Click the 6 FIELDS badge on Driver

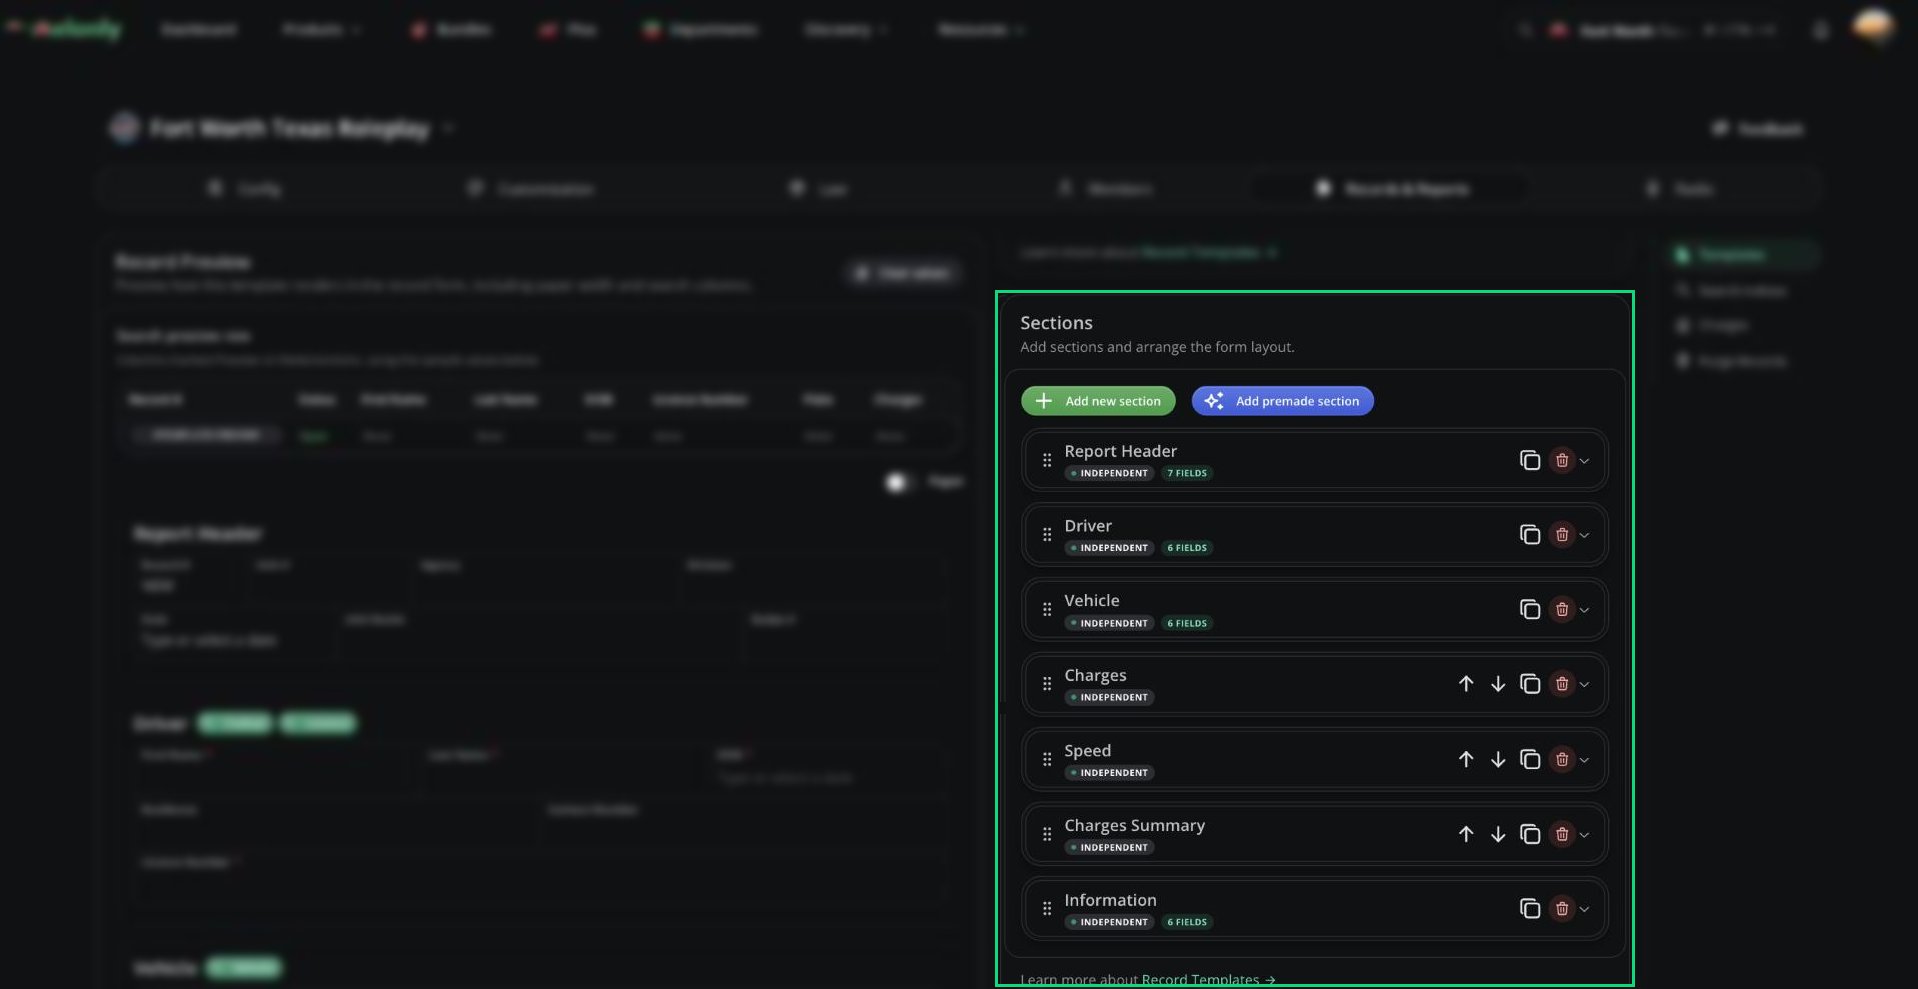[x=1187, y=548]
